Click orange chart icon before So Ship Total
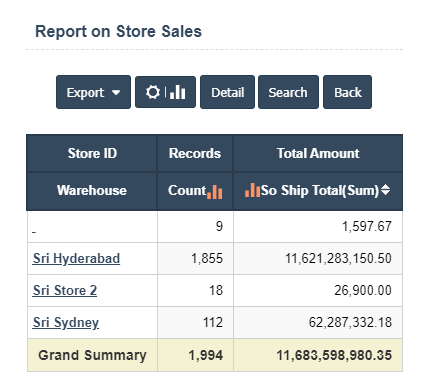The width and height of the screenshot is (436, 383). tap(252, 190)
